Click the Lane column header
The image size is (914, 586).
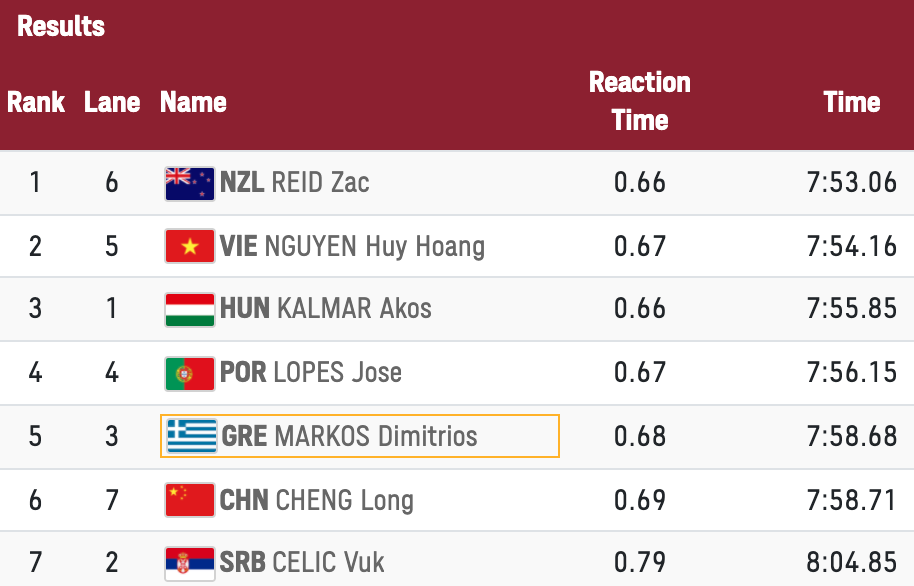tap(112, 102)
